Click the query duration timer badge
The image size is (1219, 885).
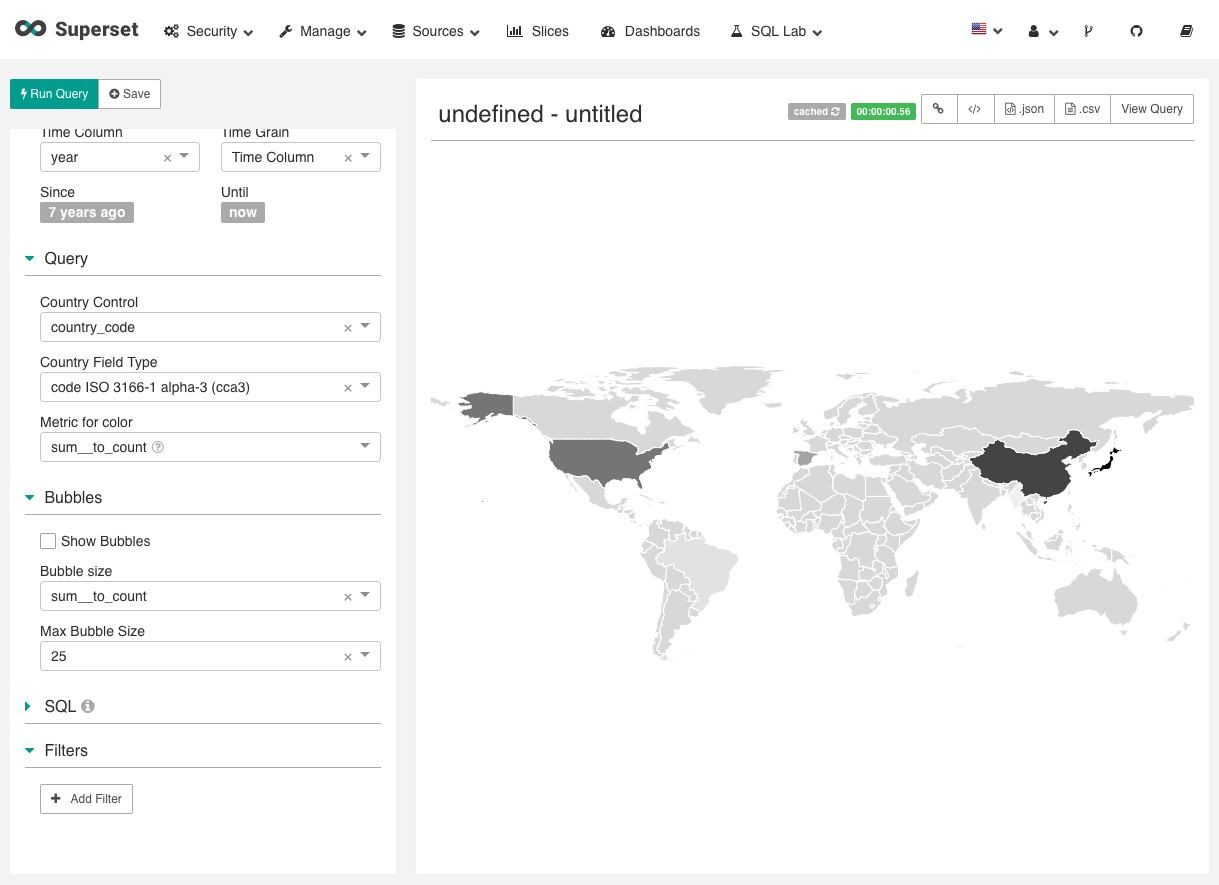[x=883, y=112]
